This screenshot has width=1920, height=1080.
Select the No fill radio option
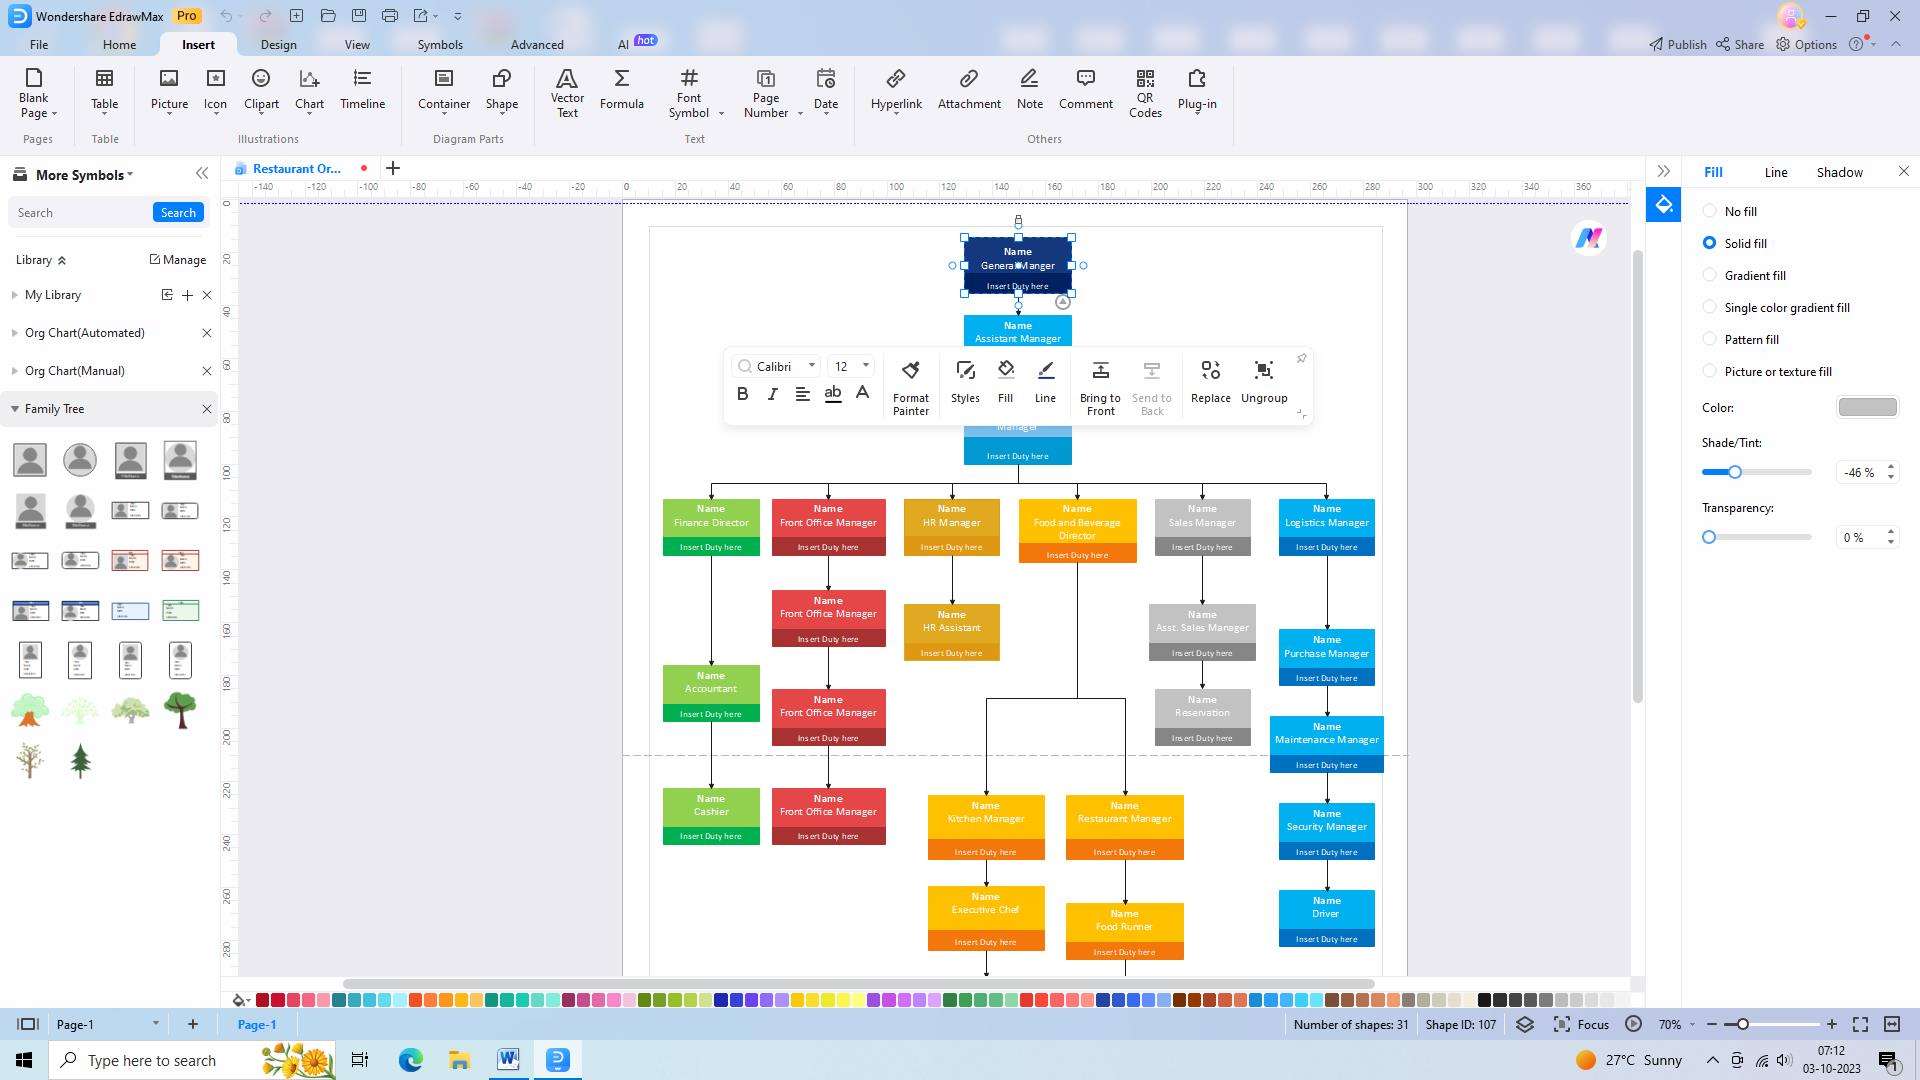click(x=1710, y=211)
